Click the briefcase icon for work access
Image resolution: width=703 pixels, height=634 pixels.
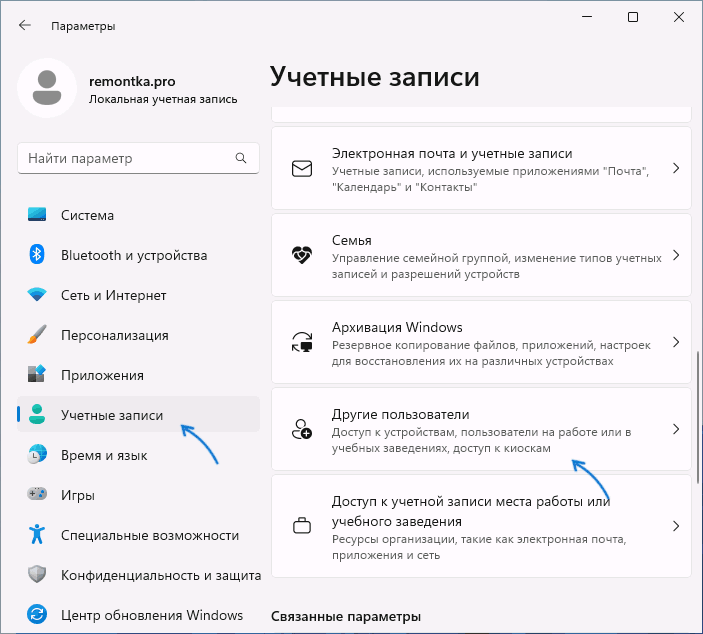pyautogui.click(x=302, y=525)
